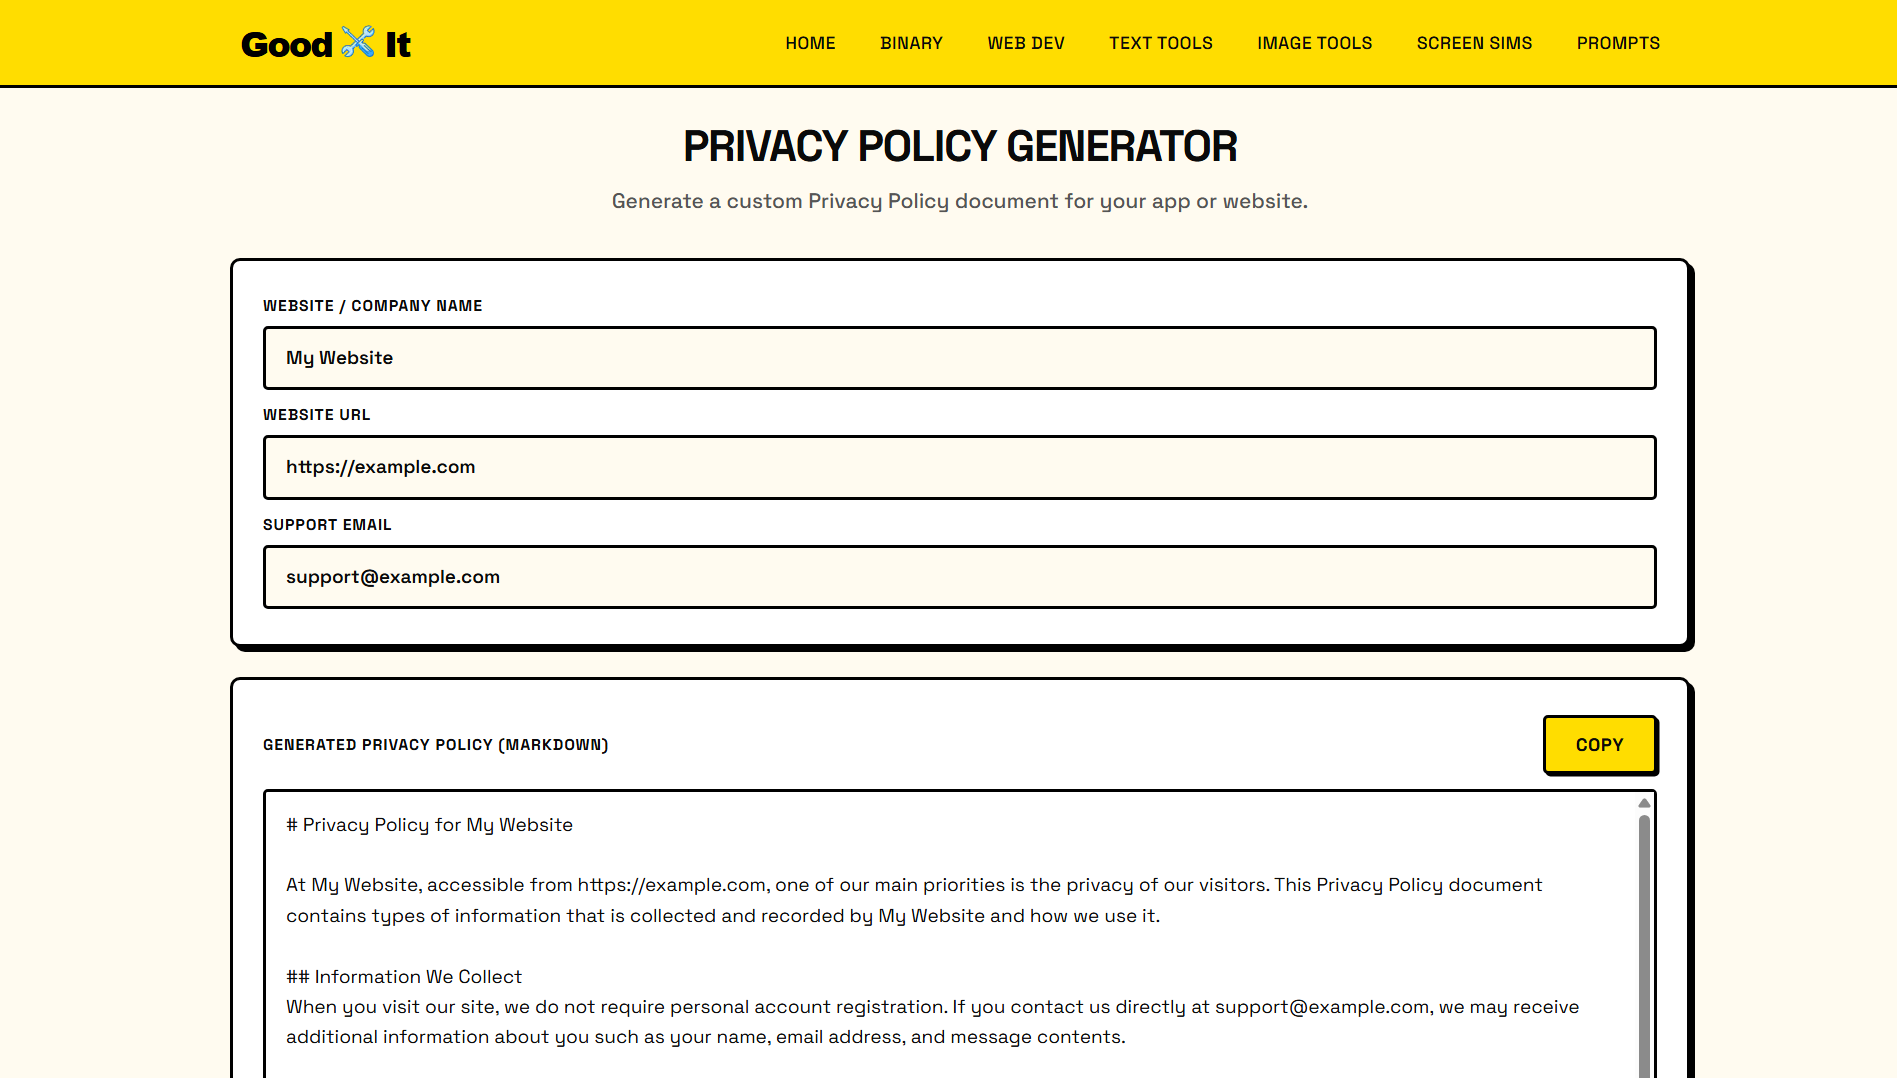Click the '## Information We Collect' heading text
1897x1078 pixels.
[x=404, y=977]
